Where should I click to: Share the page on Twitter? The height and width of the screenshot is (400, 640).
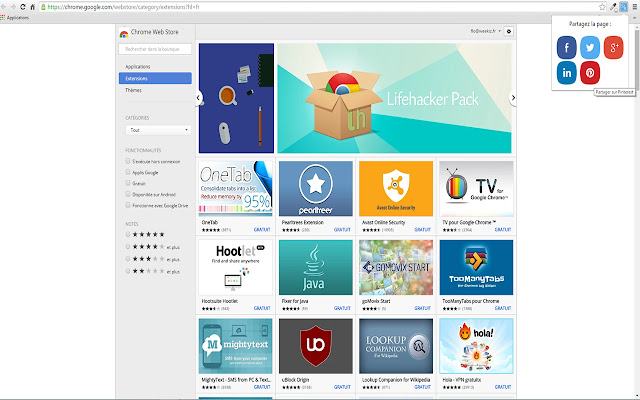pyautogui.click(x=590, y=48)
